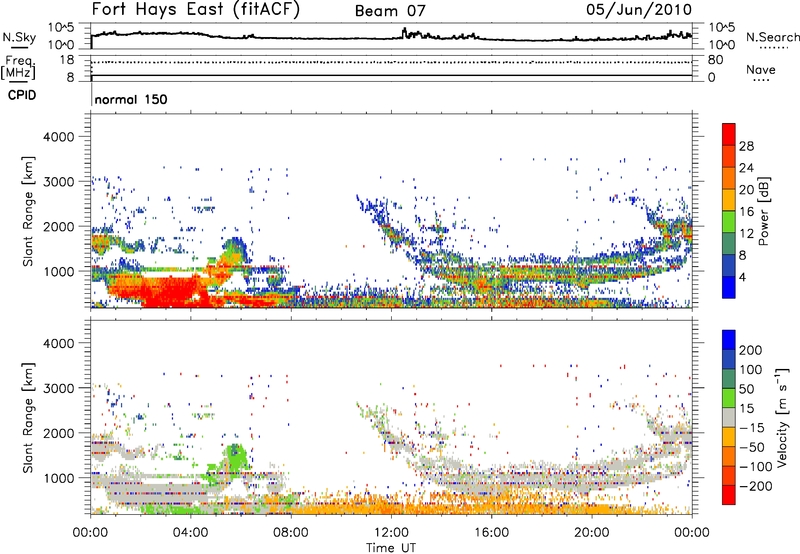This screenshot has height=554, width=800.
Task: Click the '4' value on Power scale
Action: click(x=742, y=277)
